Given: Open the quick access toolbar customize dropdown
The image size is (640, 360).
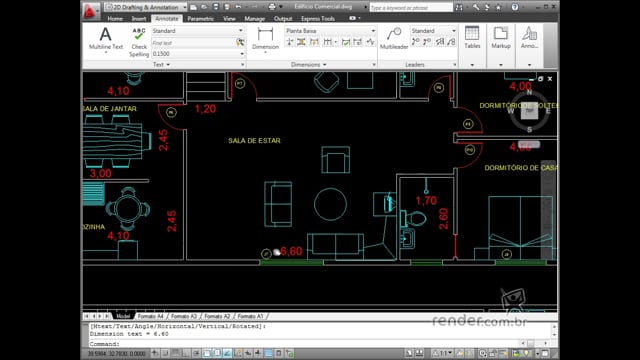Looking at the screenshot, I should pos(281,7).
